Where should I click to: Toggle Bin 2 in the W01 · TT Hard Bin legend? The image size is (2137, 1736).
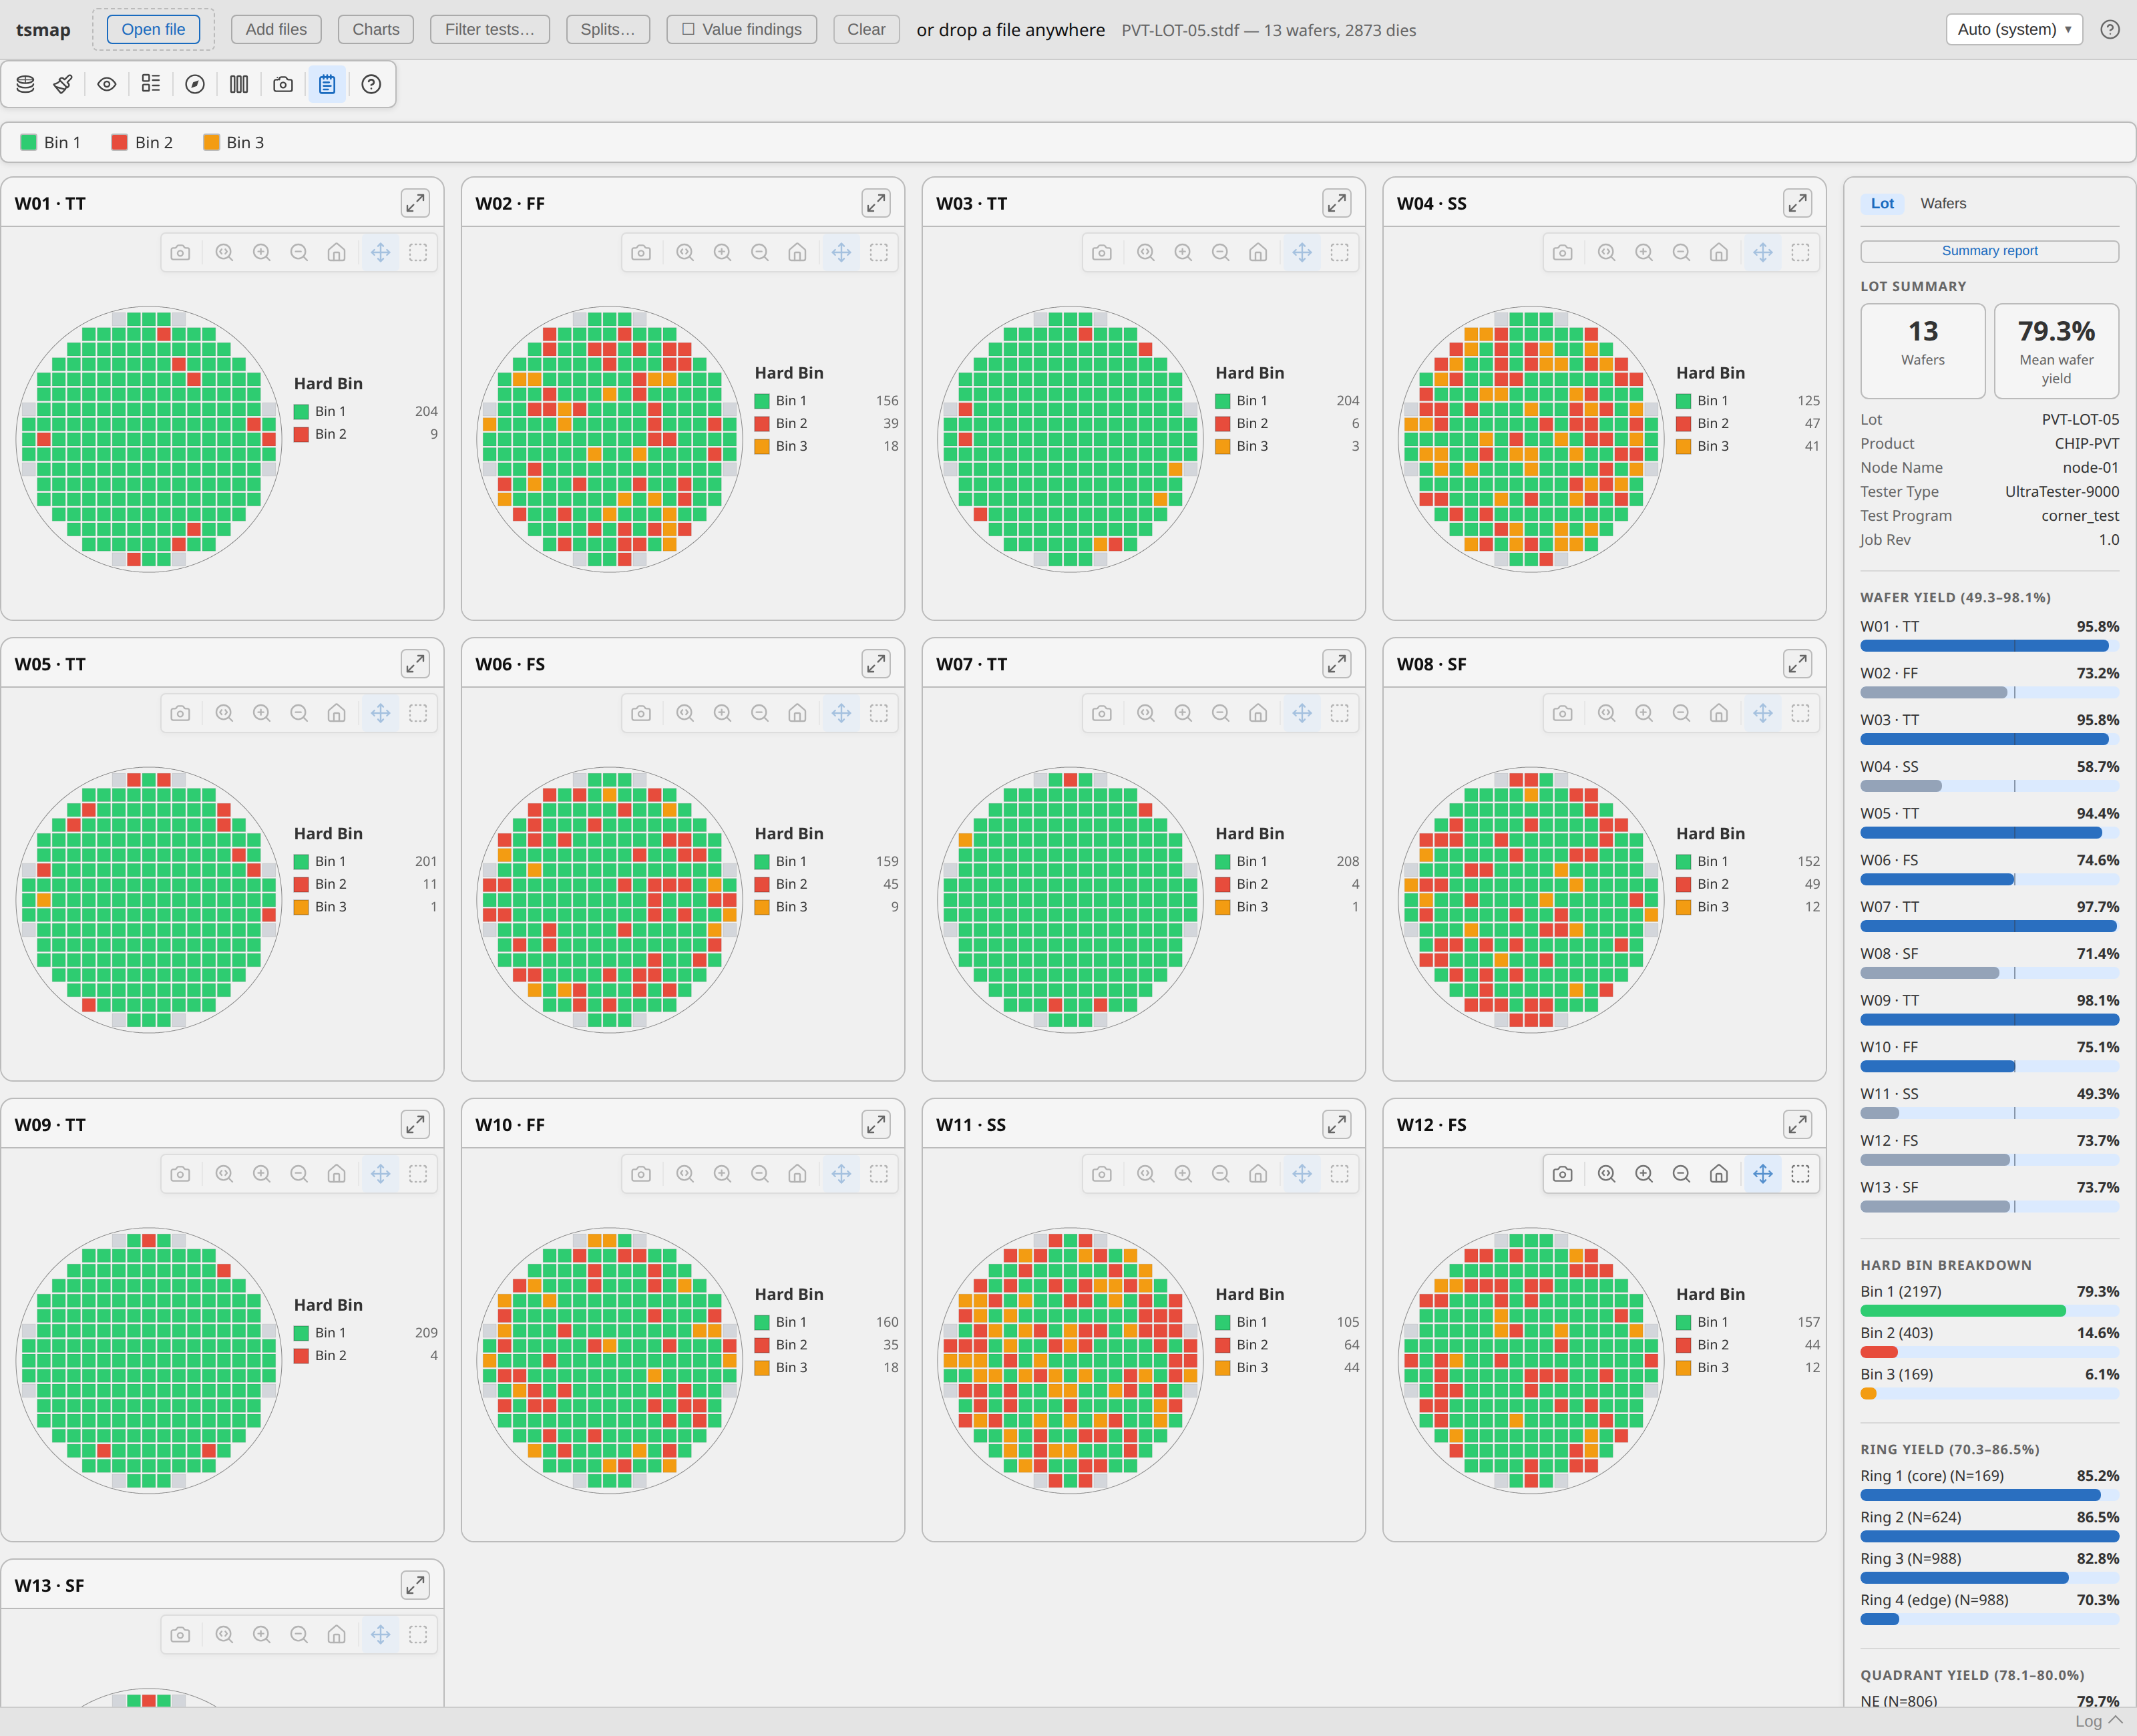coord(366,434)
